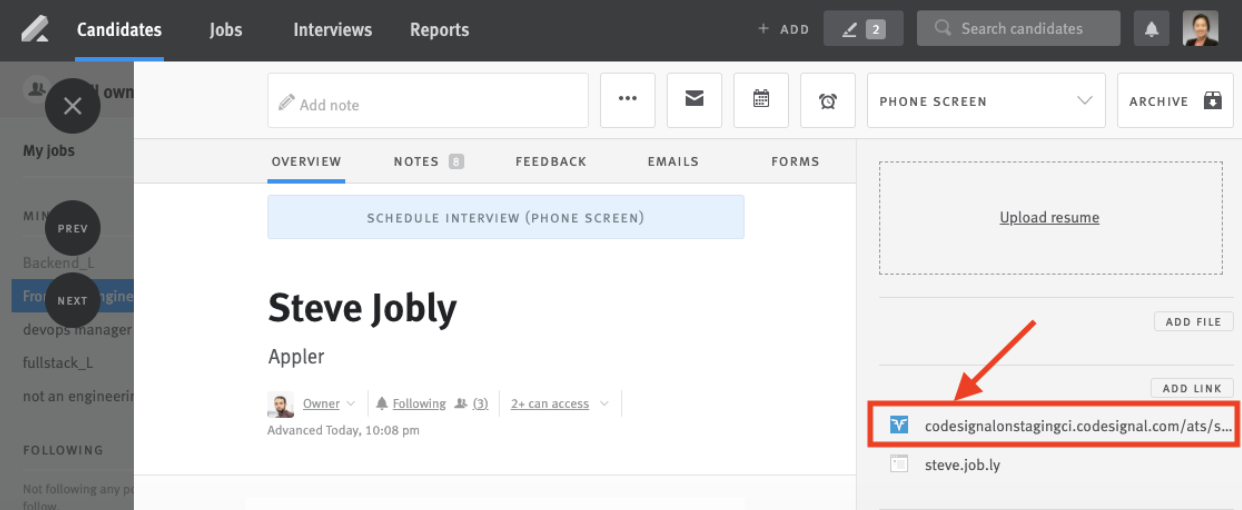This screenshot has height=510, width=1242.
Task: Switch to the FORMS tab
Action: click(x=795, y=161)
